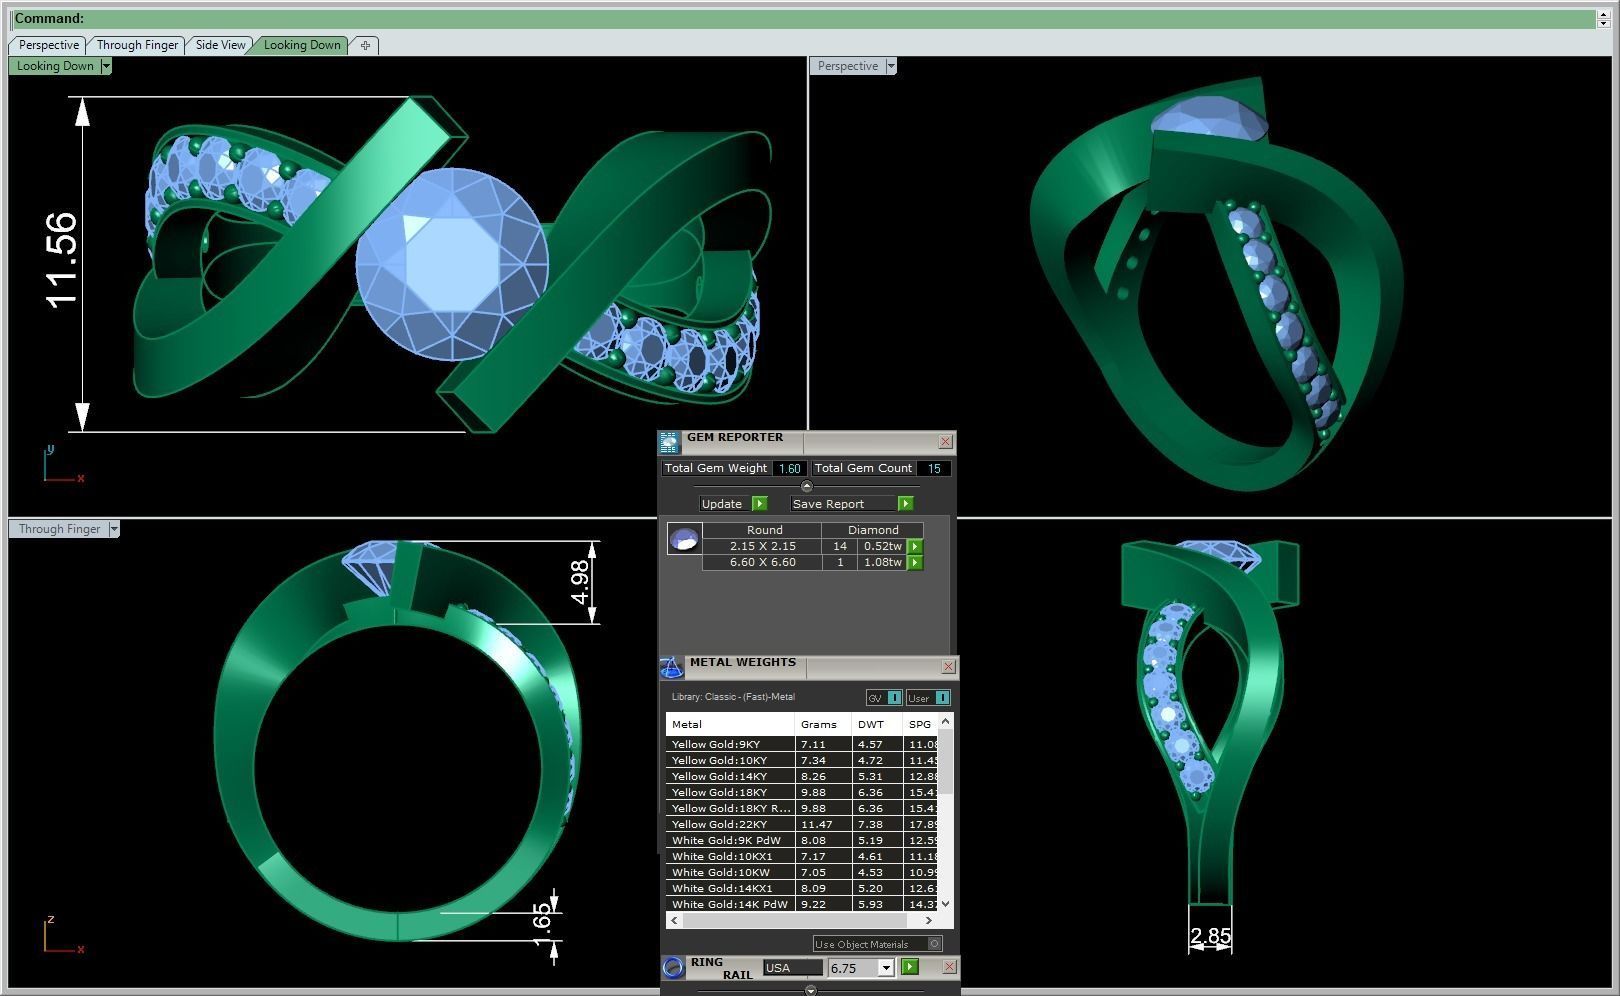The height and width of the screenshot is (996, 1620).
Task: Open the ring size 6.75 dropdown
Action: click(x=885, y=968)
